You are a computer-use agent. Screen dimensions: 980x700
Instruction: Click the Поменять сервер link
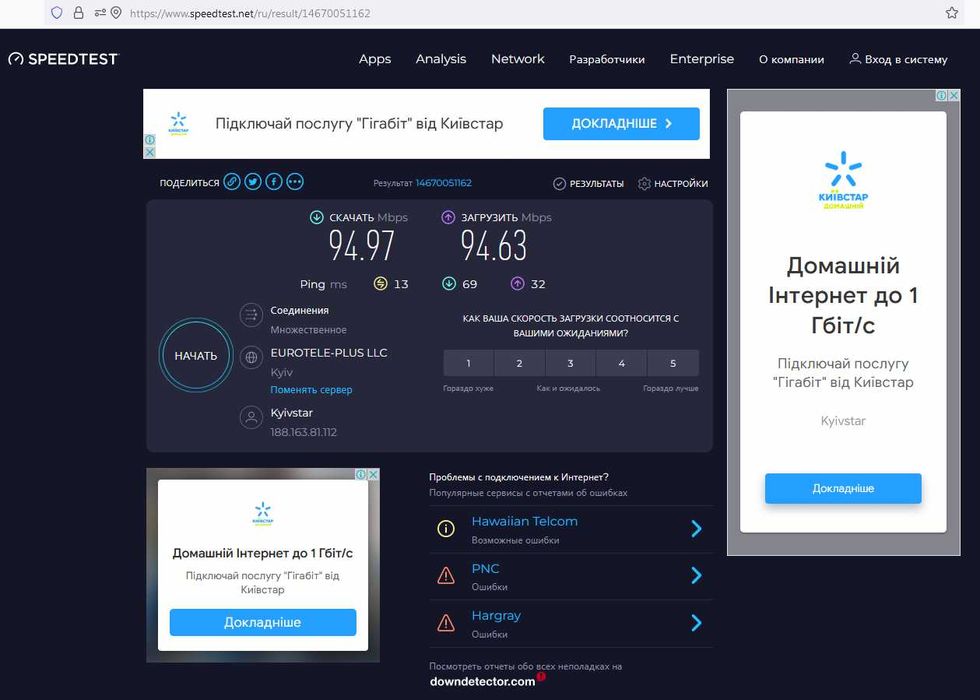coord(311,389)
